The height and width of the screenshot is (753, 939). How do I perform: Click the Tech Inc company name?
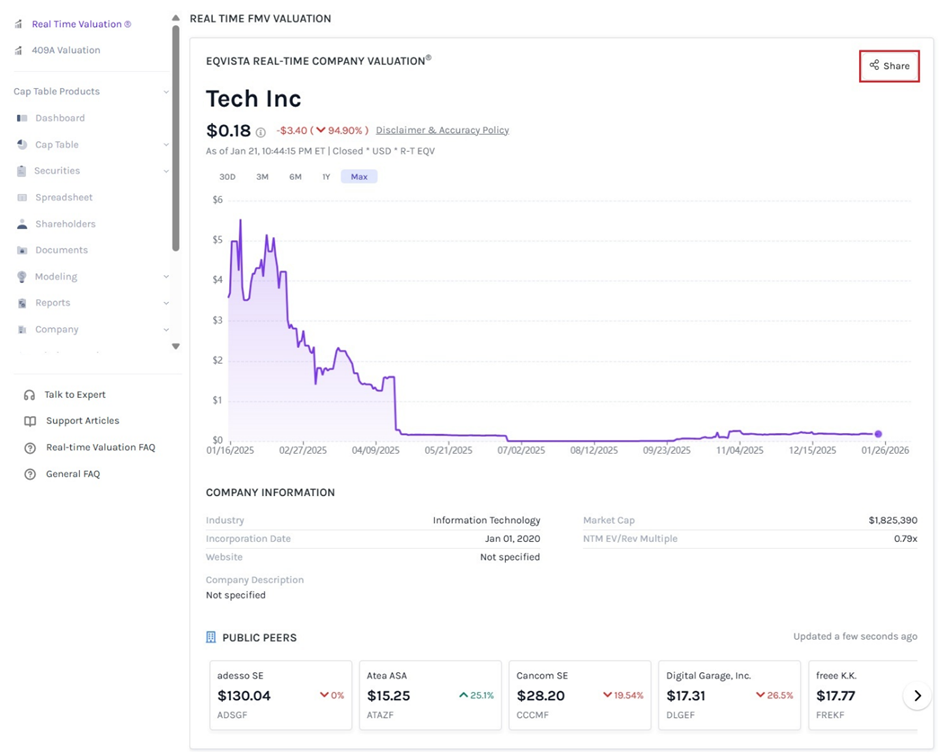pos(253,99)
